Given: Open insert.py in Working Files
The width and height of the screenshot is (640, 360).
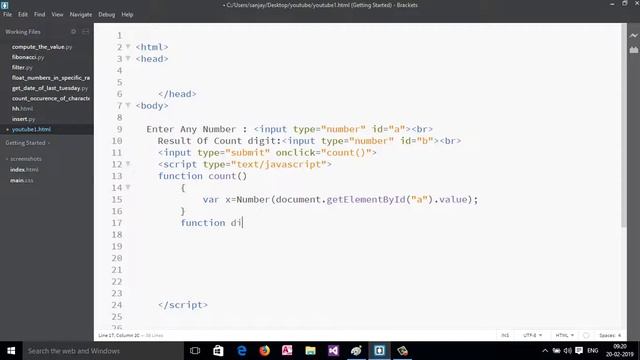Looking at the screenshot, I should 23,119.
